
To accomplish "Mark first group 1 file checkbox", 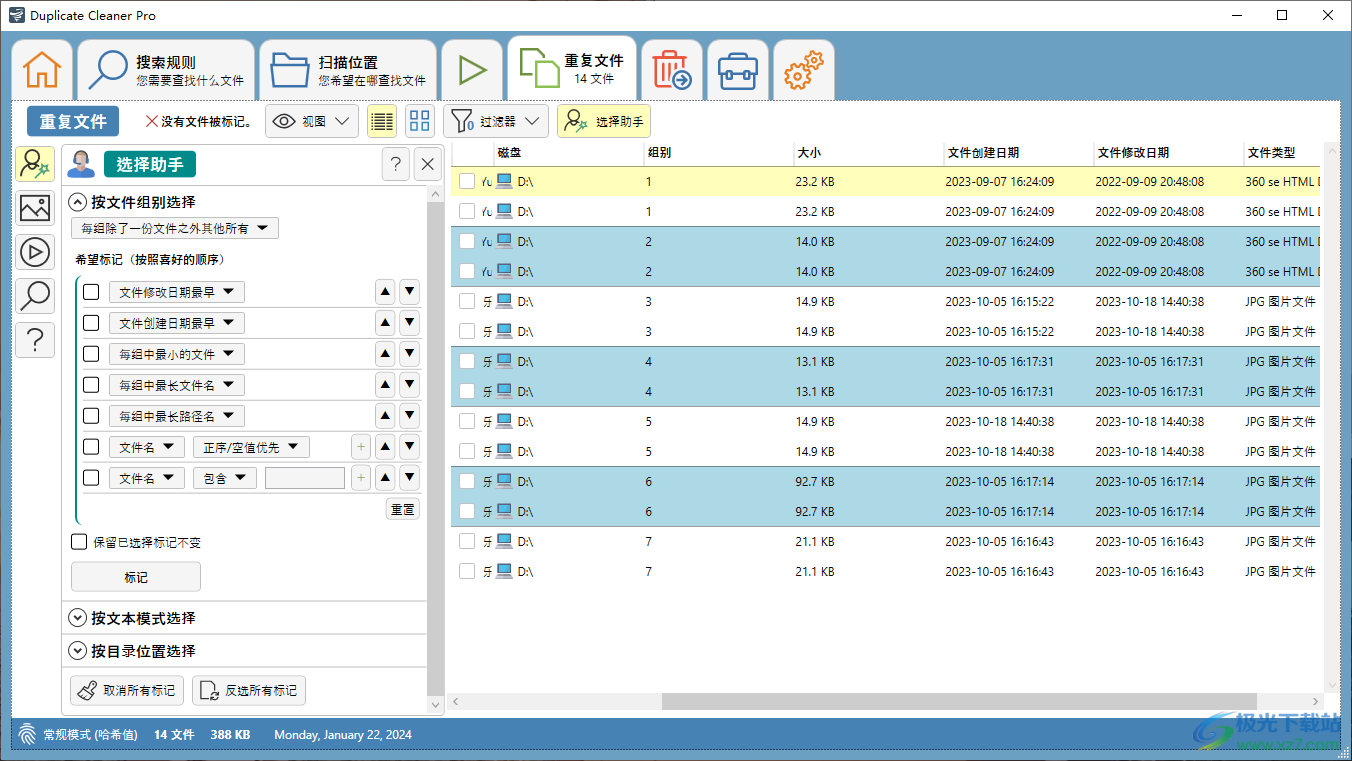I will (x=467, y=182).
